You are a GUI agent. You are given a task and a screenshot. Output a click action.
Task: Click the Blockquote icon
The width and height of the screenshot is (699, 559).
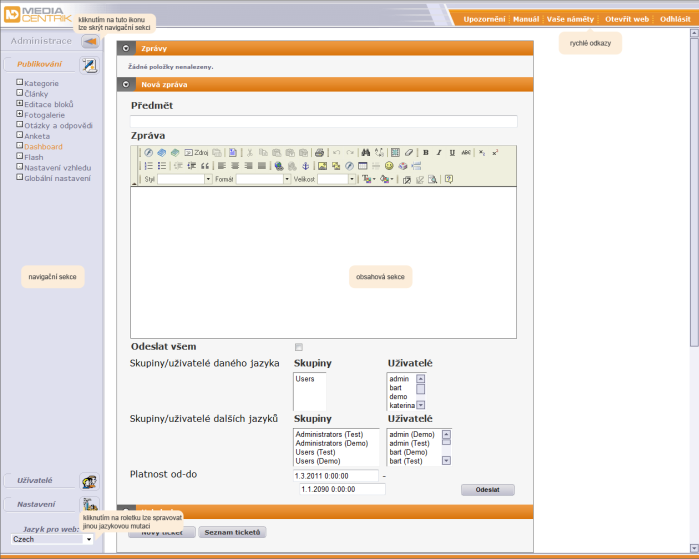coord(205,166)
